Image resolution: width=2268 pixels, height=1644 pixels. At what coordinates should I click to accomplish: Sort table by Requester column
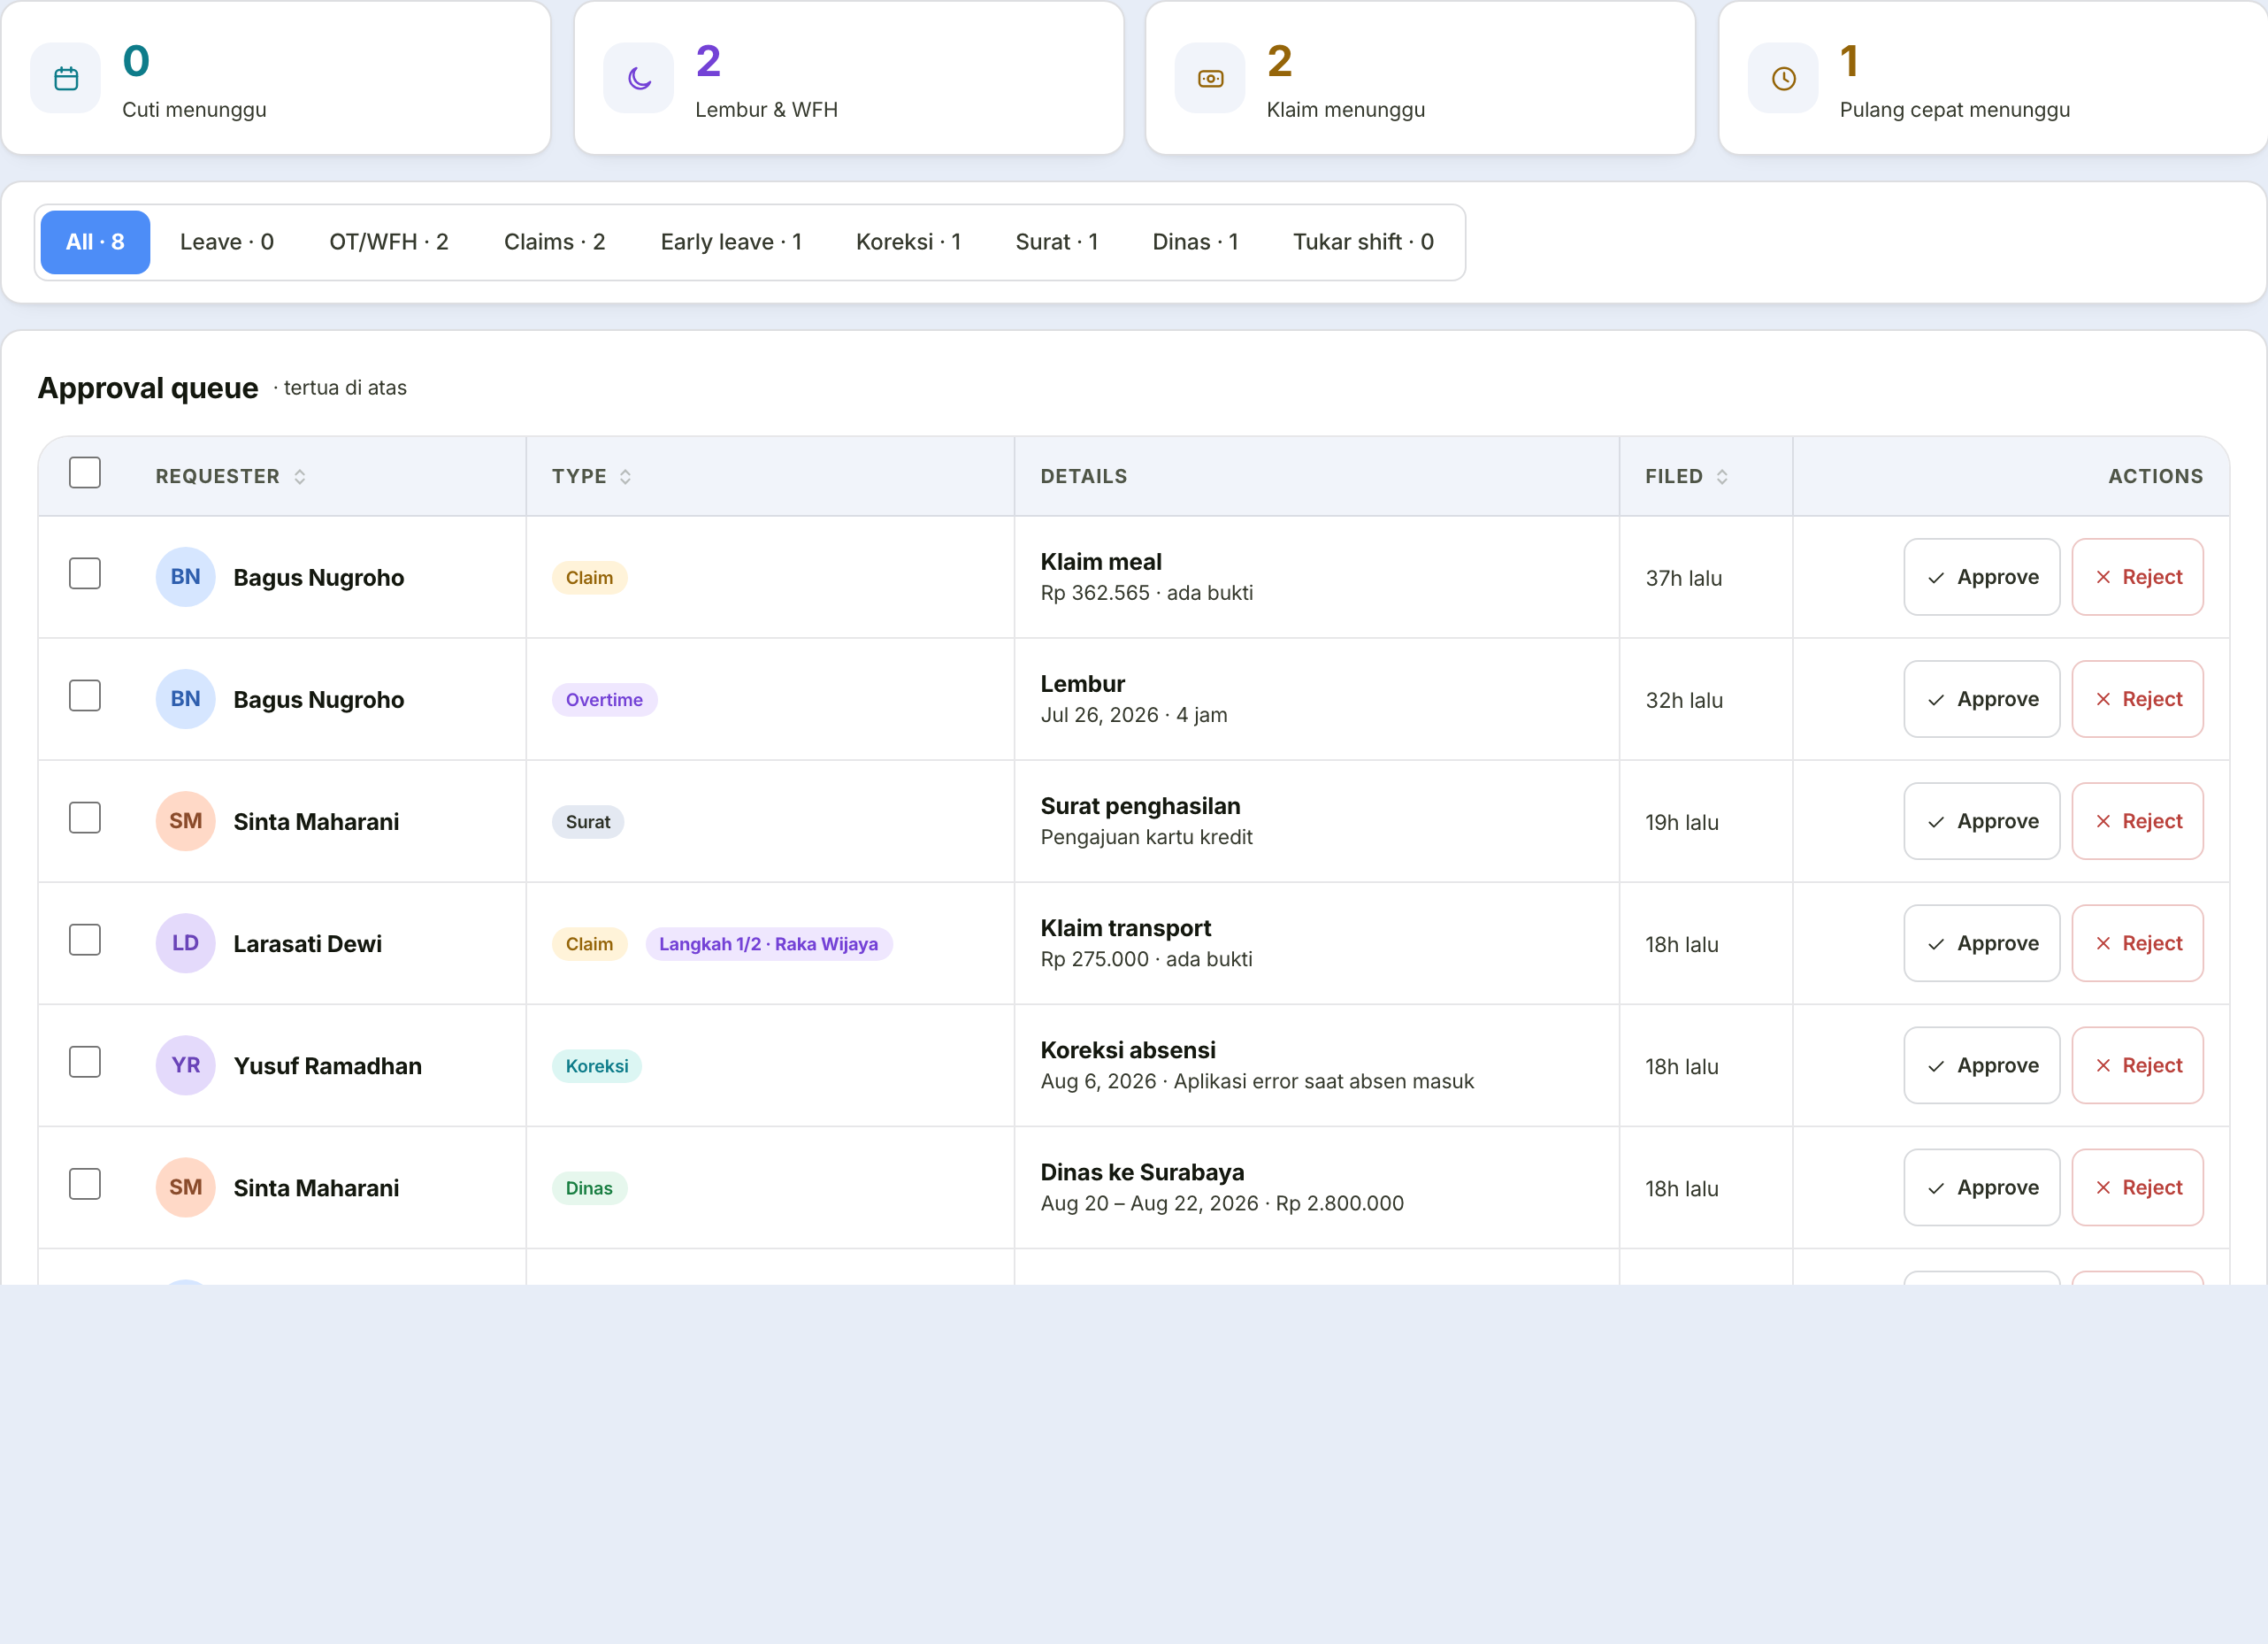point(231,476)
